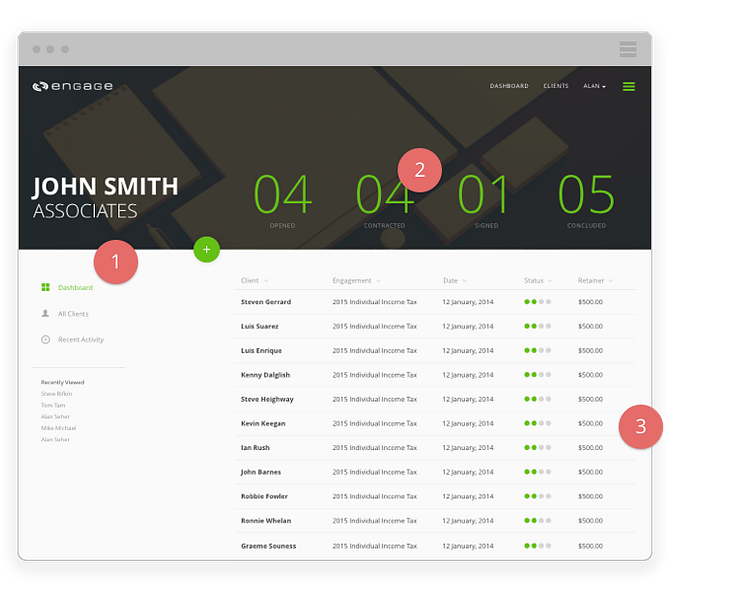Viewport: 741px width, 600px height.
Task: Click John Barnes's date cell
Action: [468, 472]
